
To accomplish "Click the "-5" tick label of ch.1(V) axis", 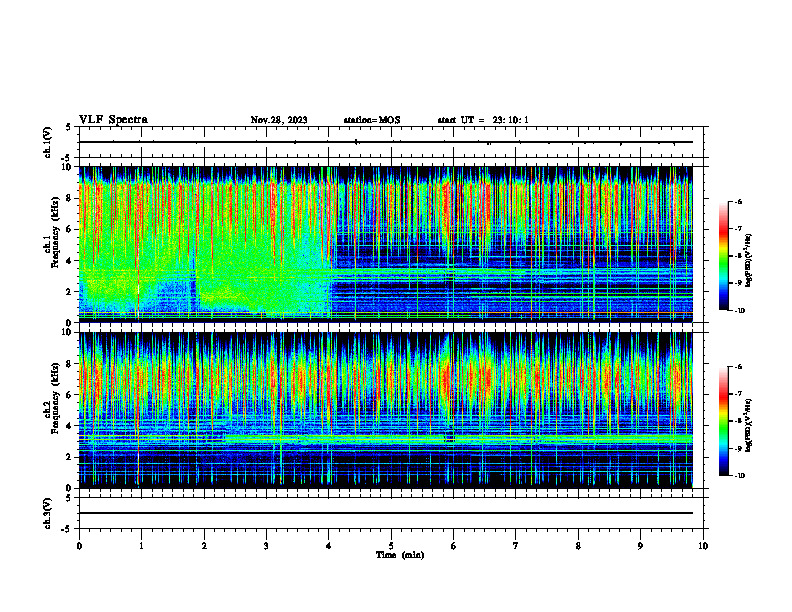I will point(67,158).
